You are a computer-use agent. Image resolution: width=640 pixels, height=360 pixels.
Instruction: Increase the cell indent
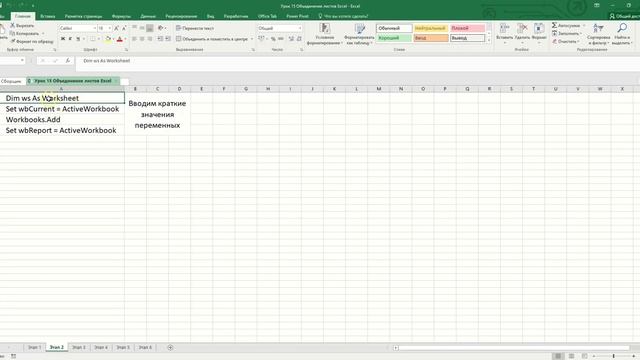168,39
